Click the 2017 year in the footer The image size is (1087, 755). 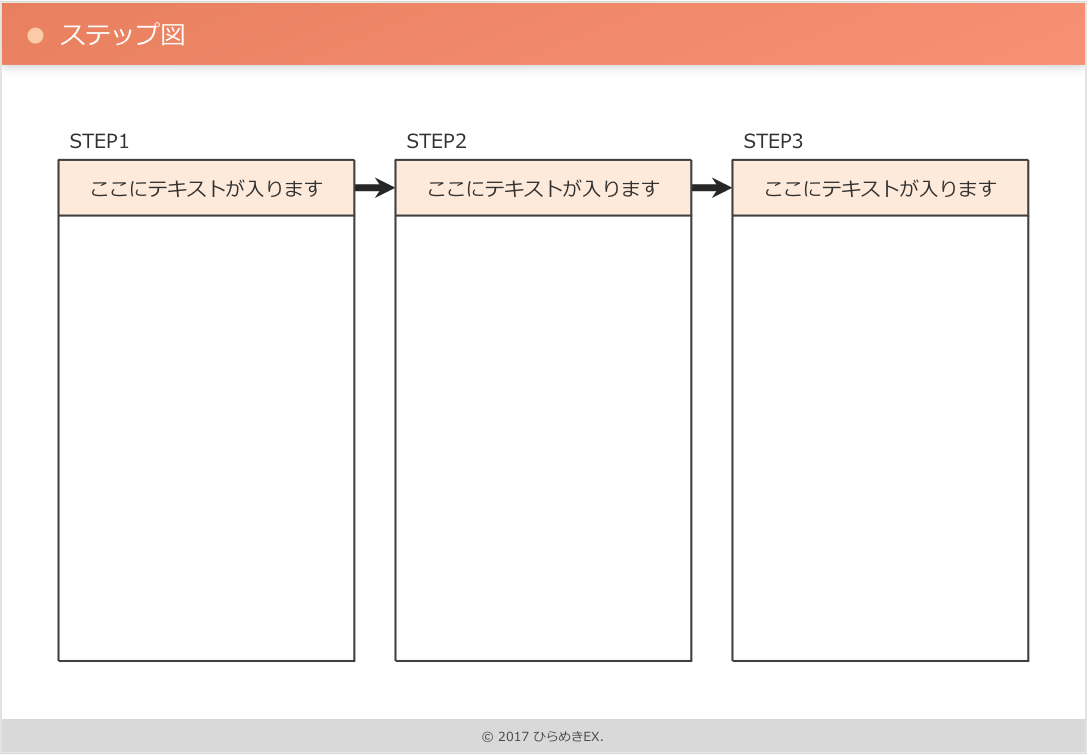(x=511, y=737)
